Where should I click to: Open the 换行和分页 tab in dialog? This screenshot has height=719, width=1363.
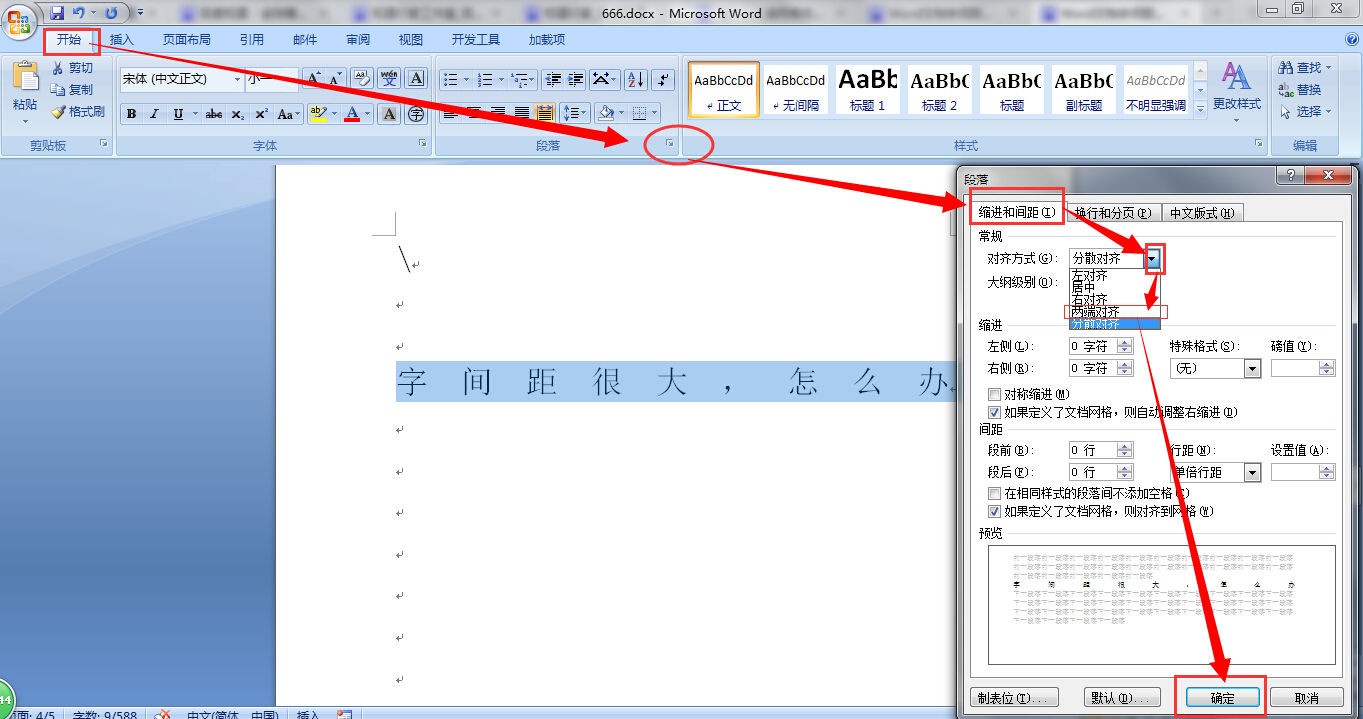(1112, 212)
